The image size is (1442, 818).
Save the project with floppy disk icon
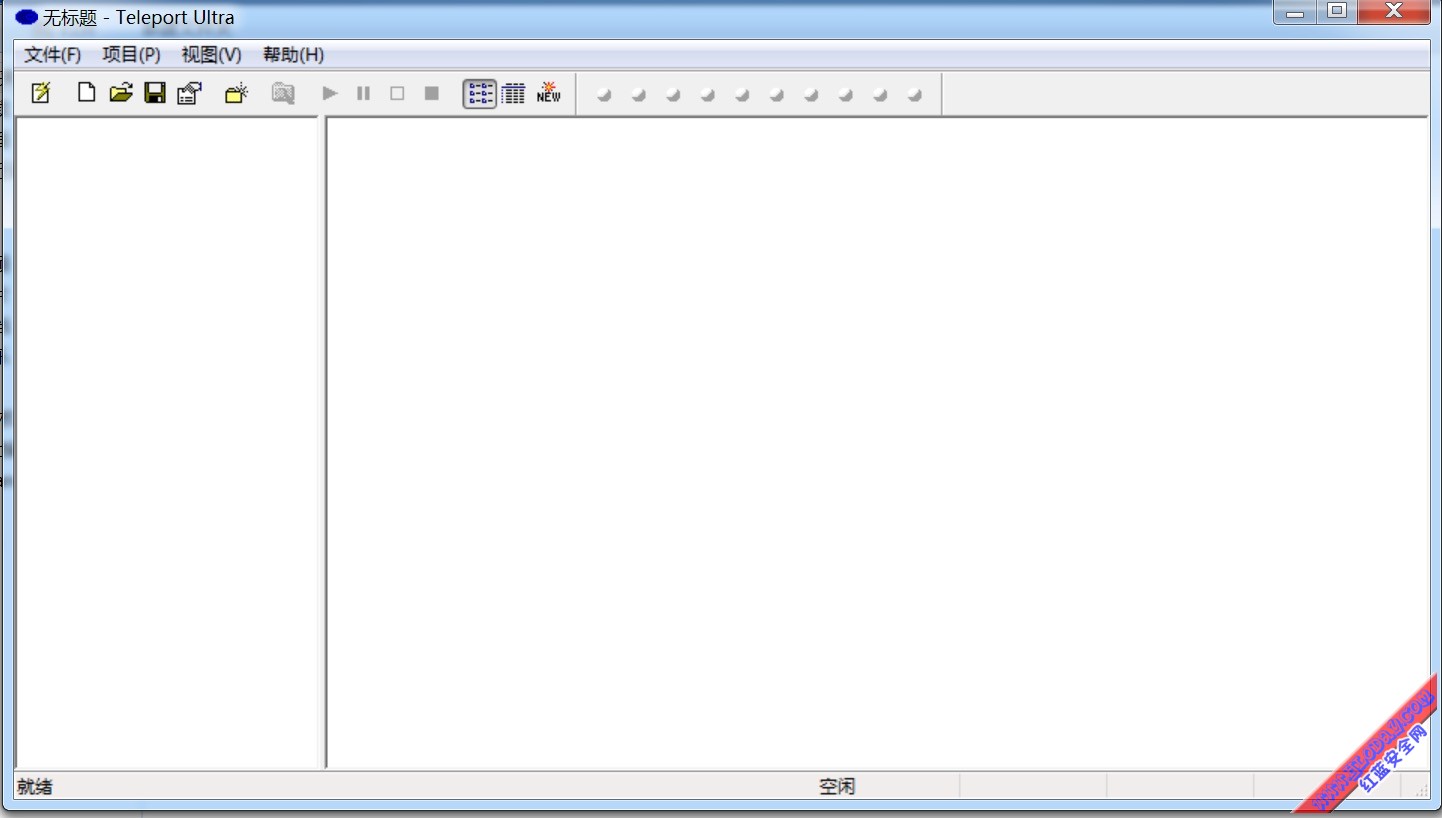[155, 93]
